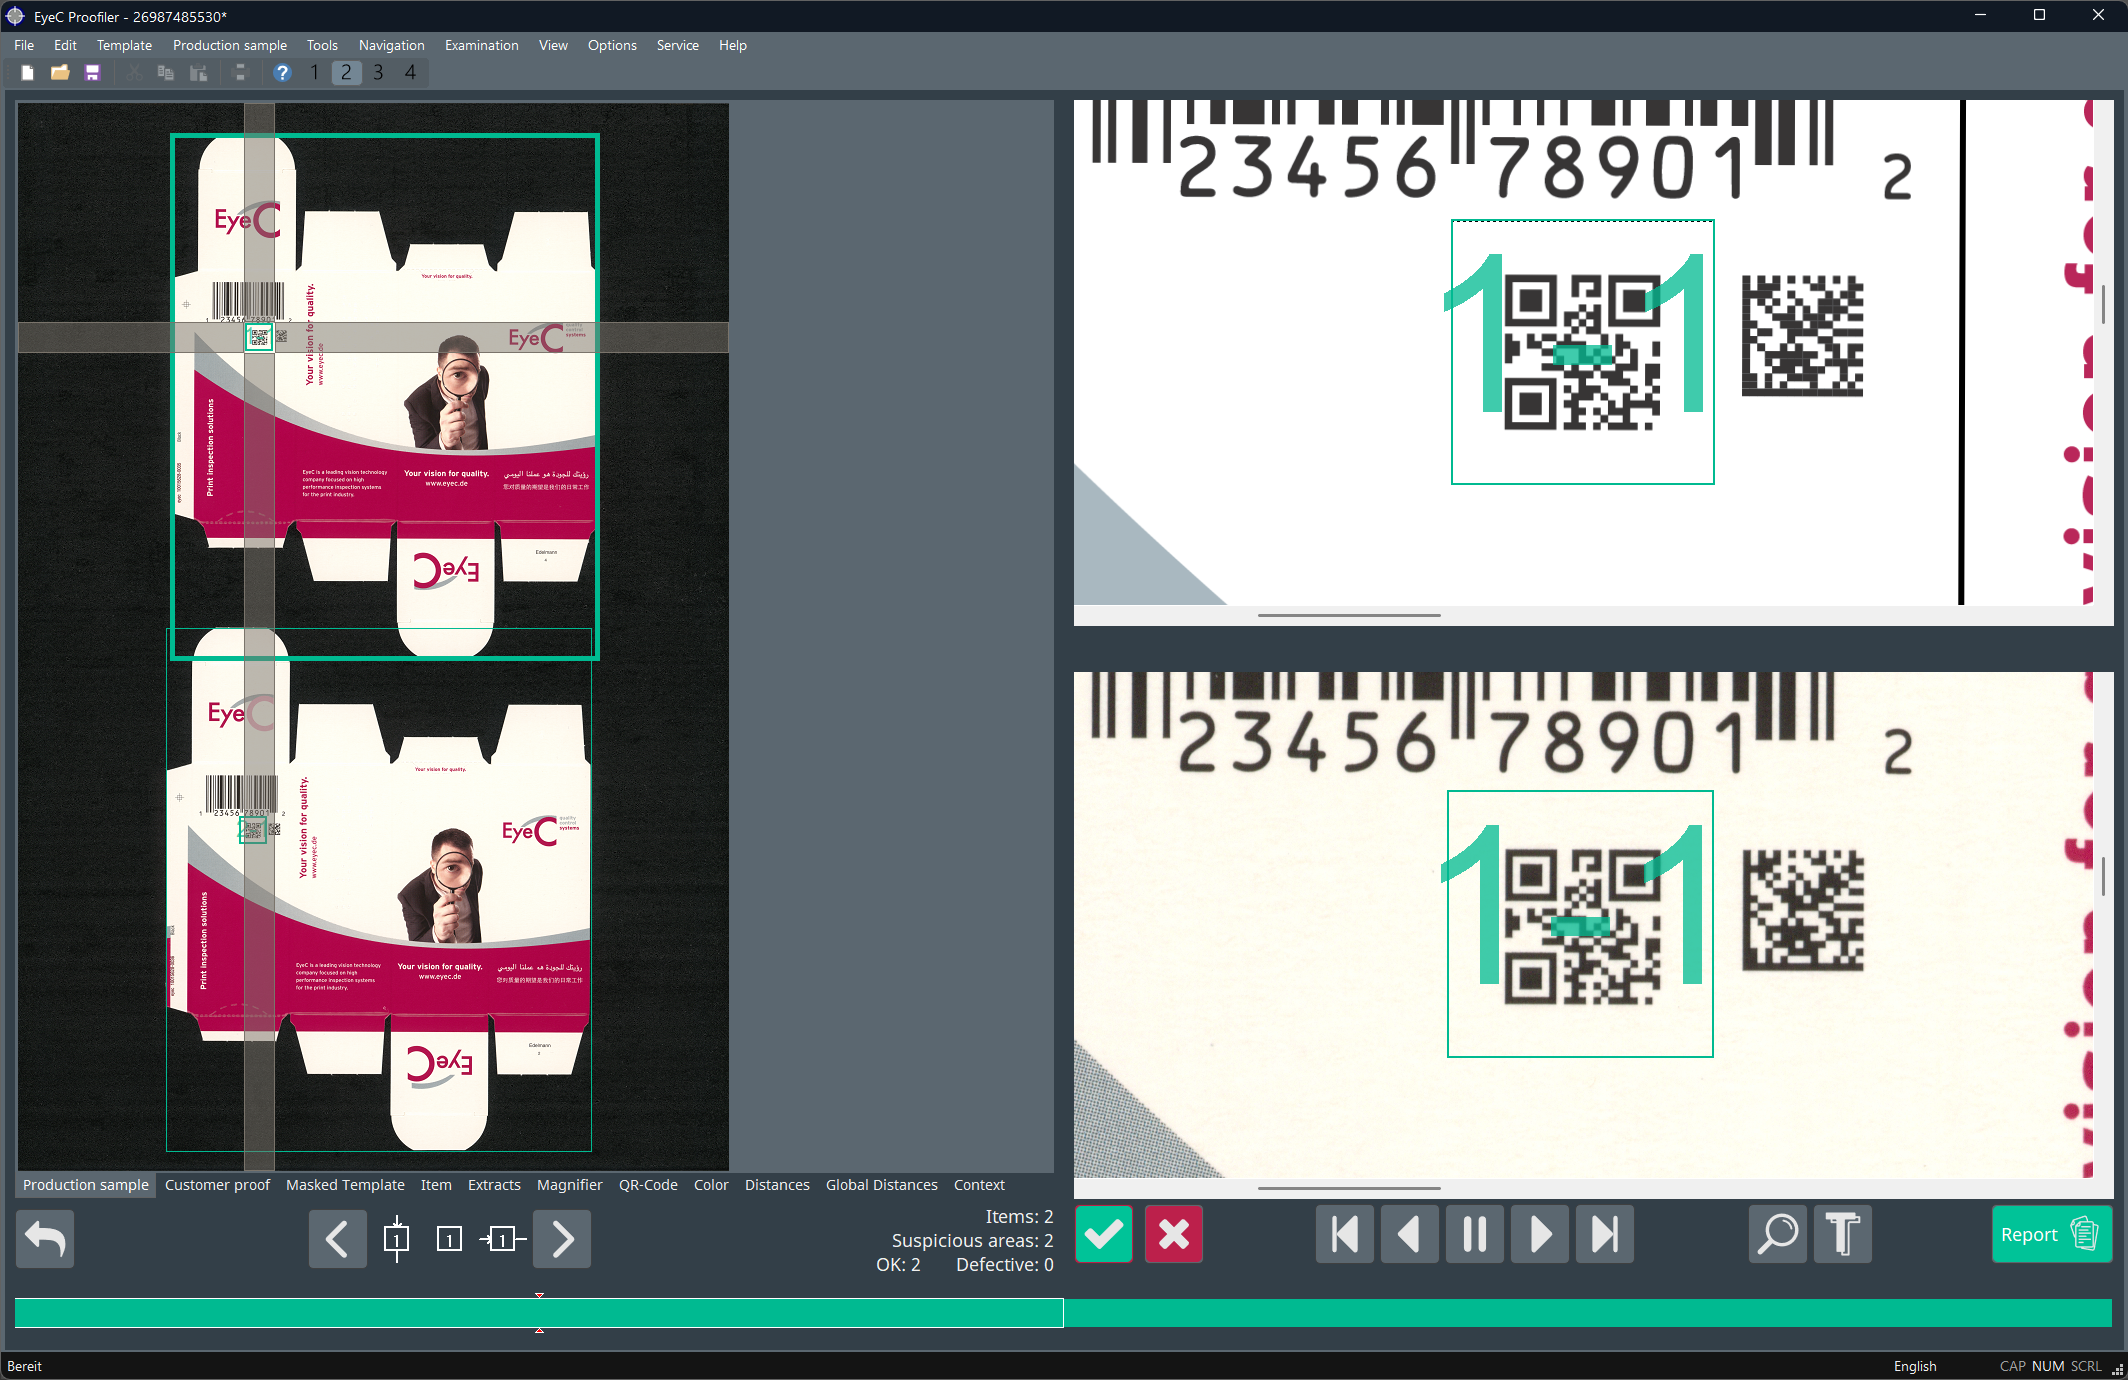Screen dimensions: 2128x1380
Task: Pause the flicker playback
Action: pos(1475,1234)
